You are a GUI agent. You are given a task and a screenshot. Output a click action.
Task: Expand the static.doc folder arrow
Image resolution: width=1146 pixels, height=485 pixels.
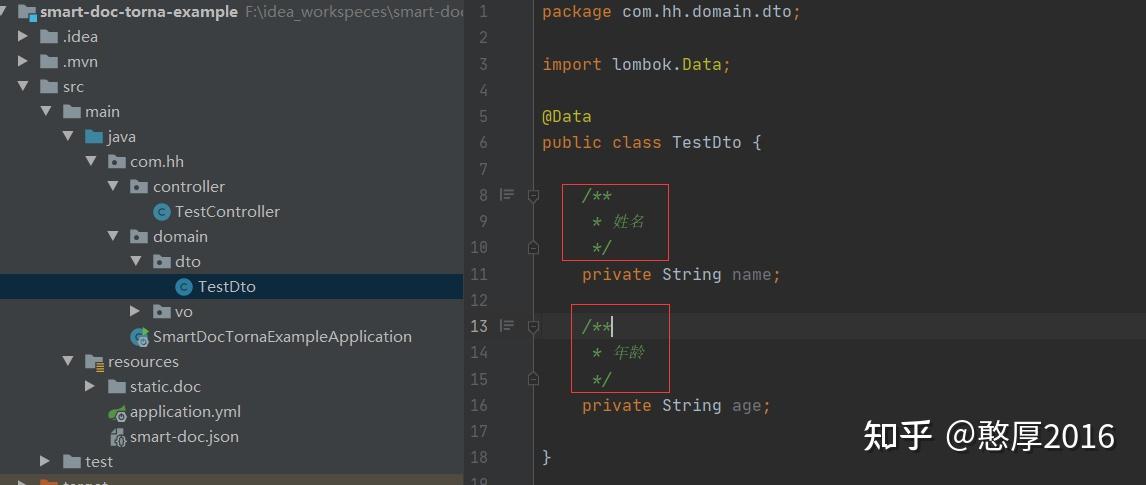click(x=90, y=387)
